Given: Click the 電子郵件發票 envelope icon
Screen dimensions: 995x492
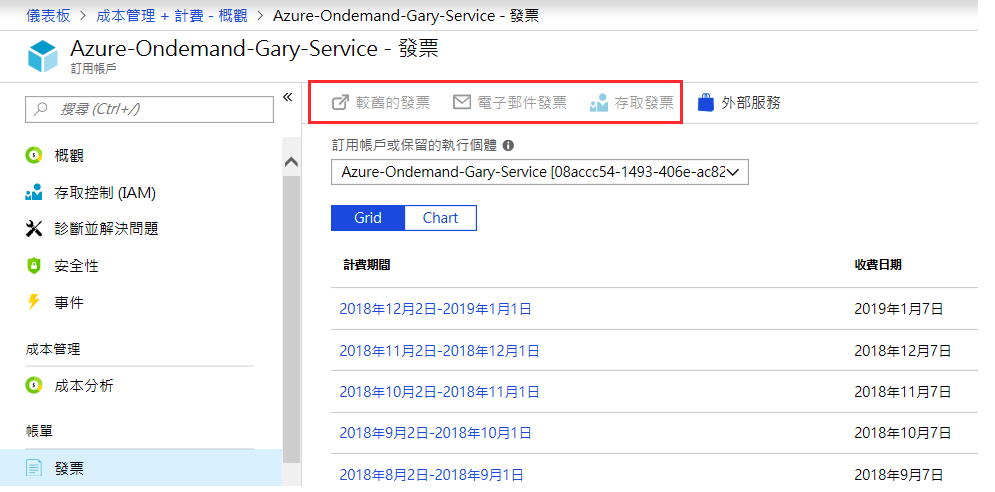Looking at the screenshot, I should (x=461, y=102).
